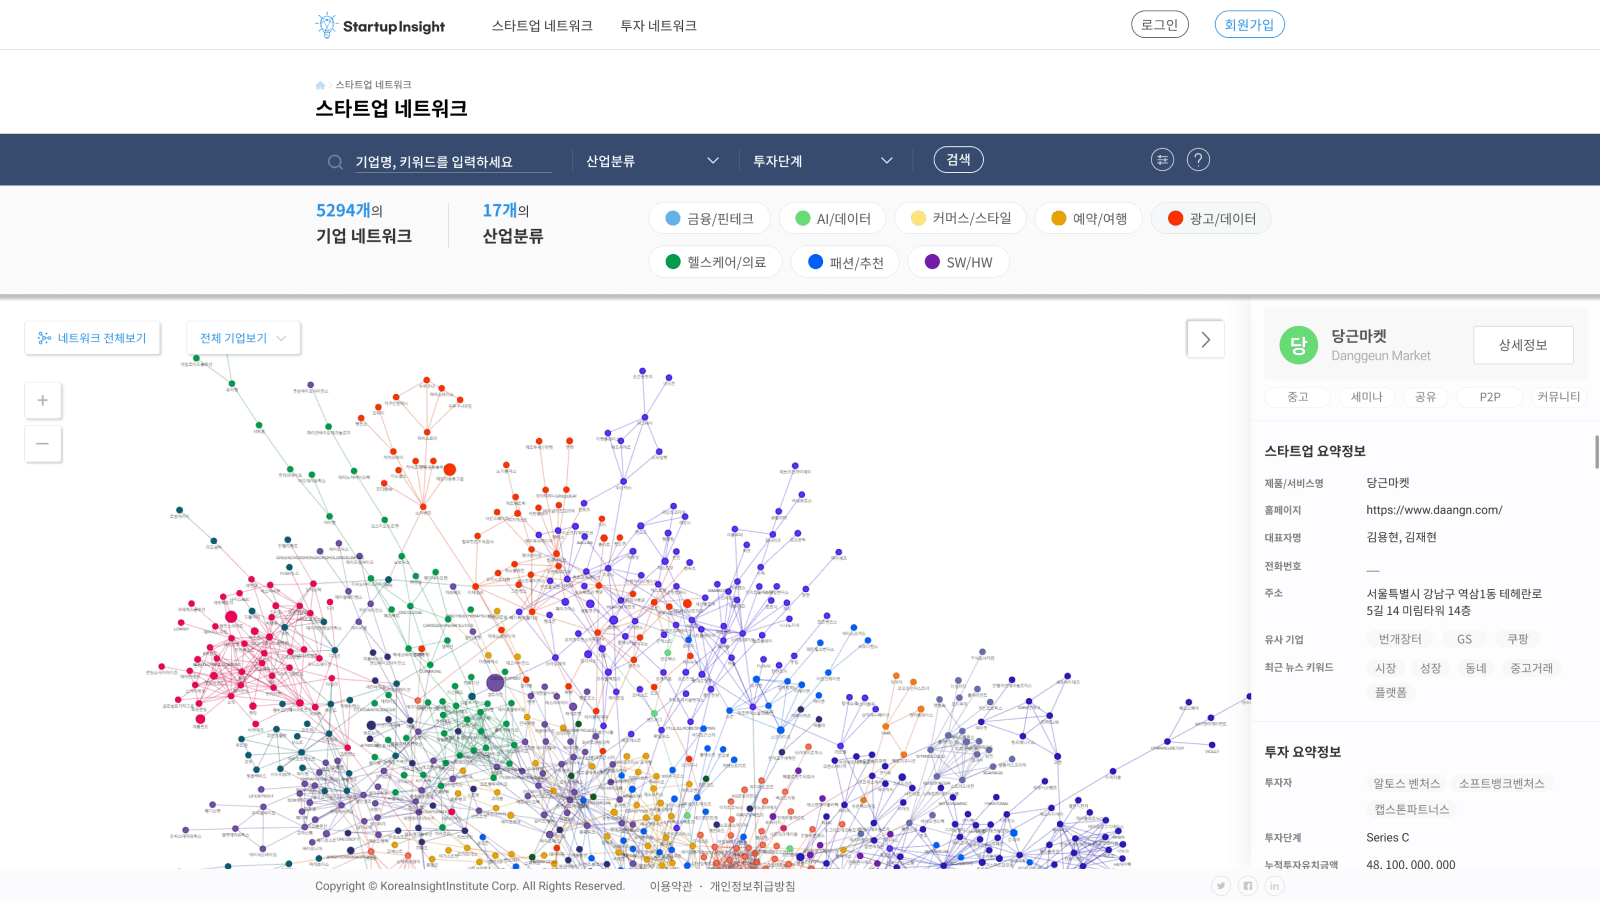
Task: Collapse side panel with right arrow button
Action: (1205, 340)
